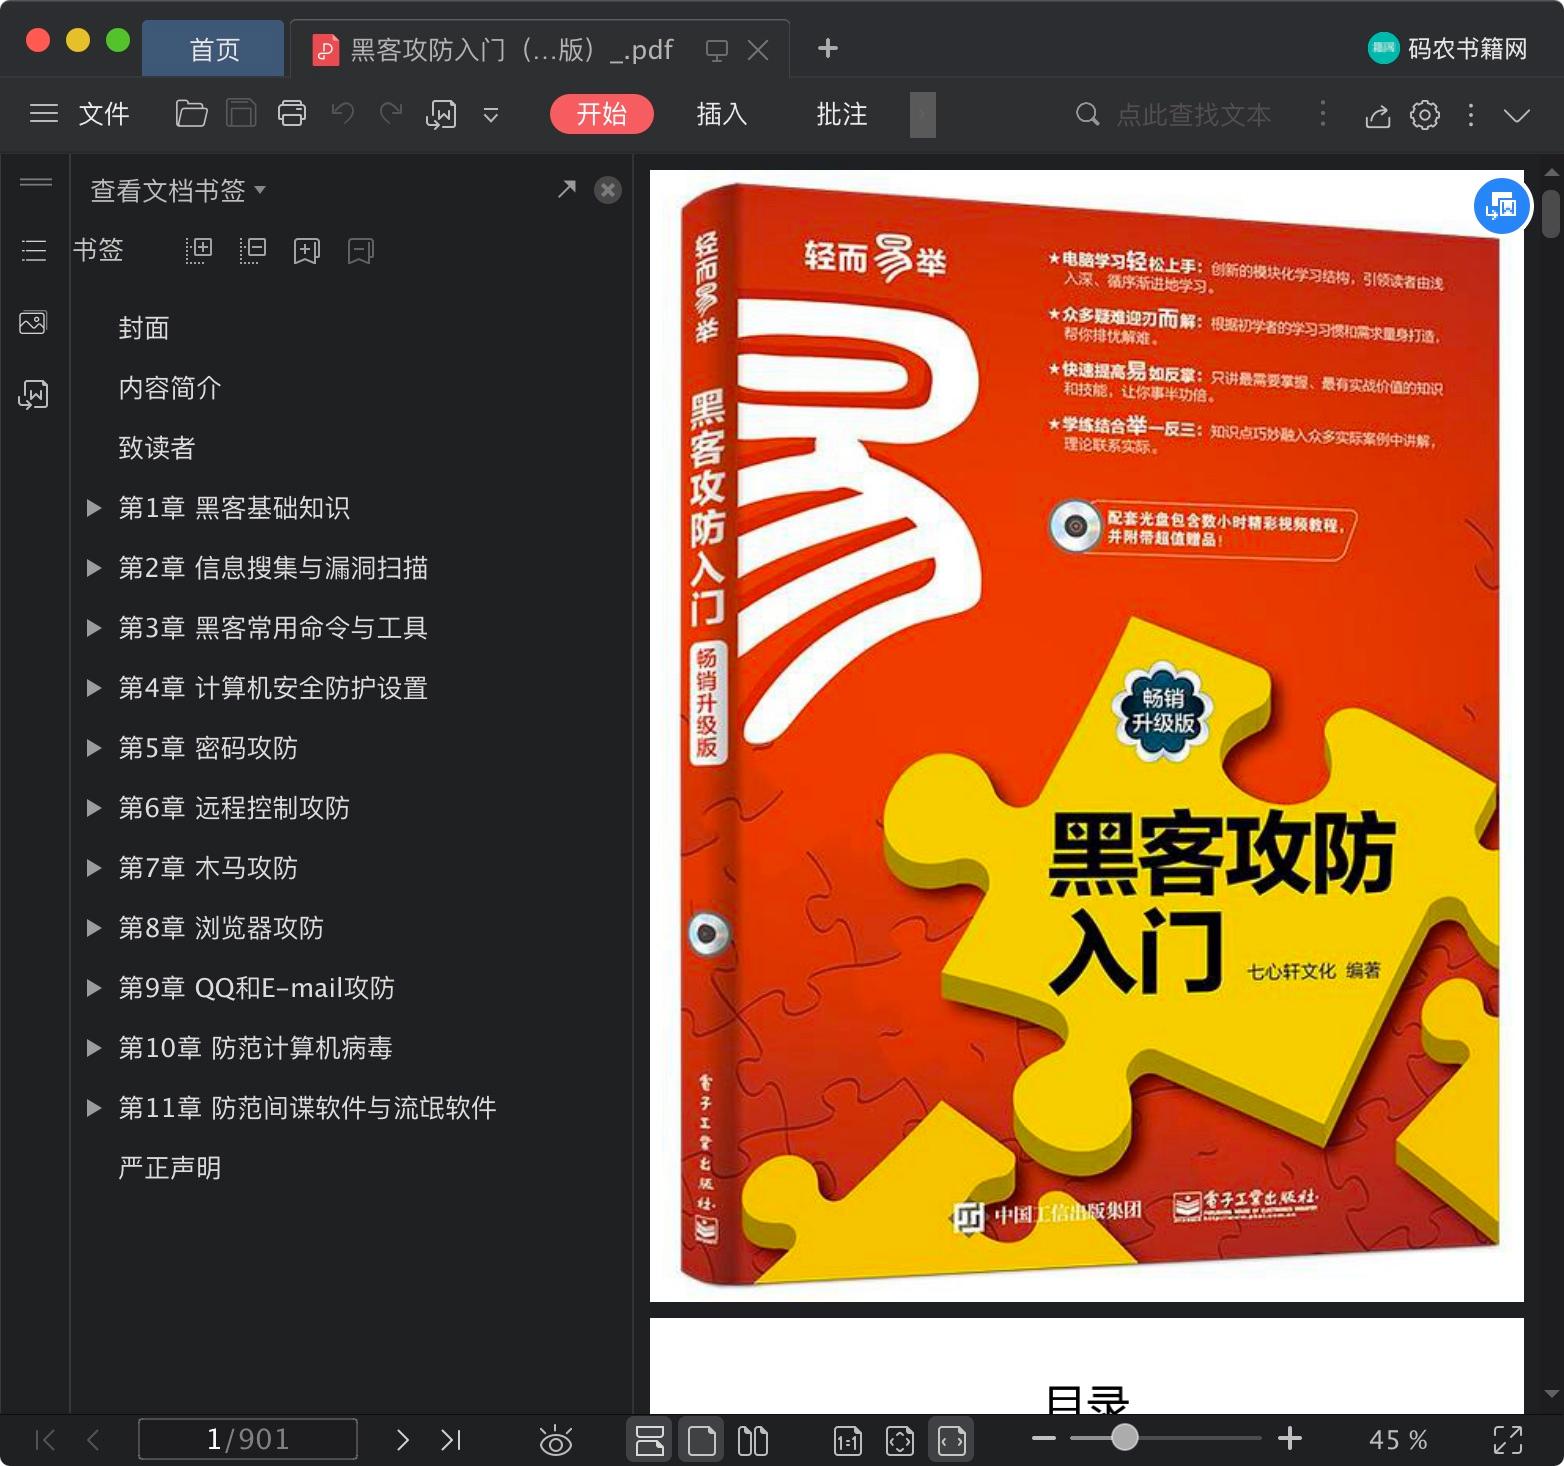The height and width of the screenshot is (1466, 1564).
Task: Click the open folder icon
Action: 191,114
